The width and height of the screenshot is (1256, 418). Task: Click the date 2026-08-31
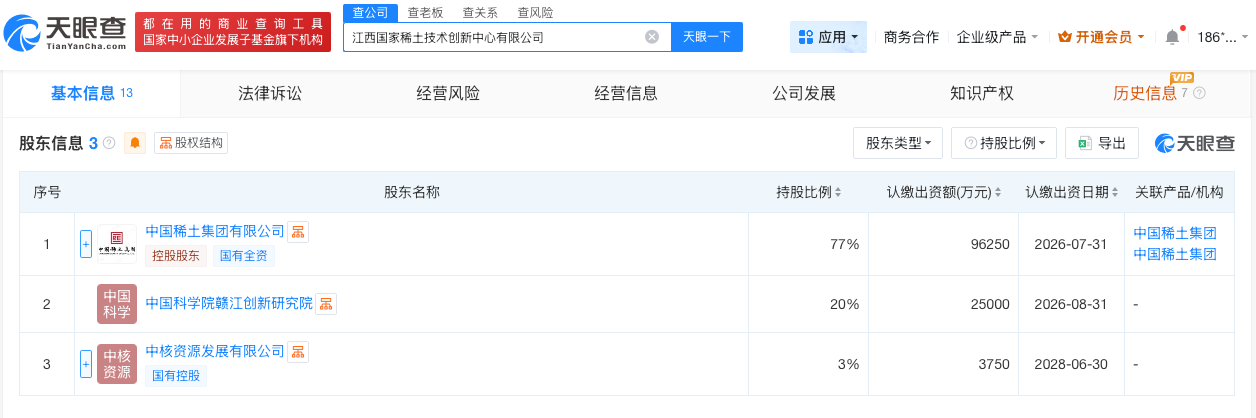(1071, 304)
